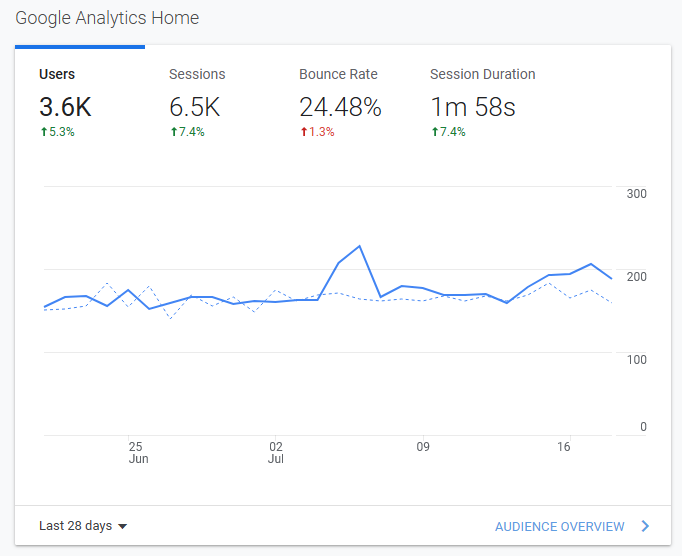
Task: Select the Users metric tab
Action: coord(80,102)
